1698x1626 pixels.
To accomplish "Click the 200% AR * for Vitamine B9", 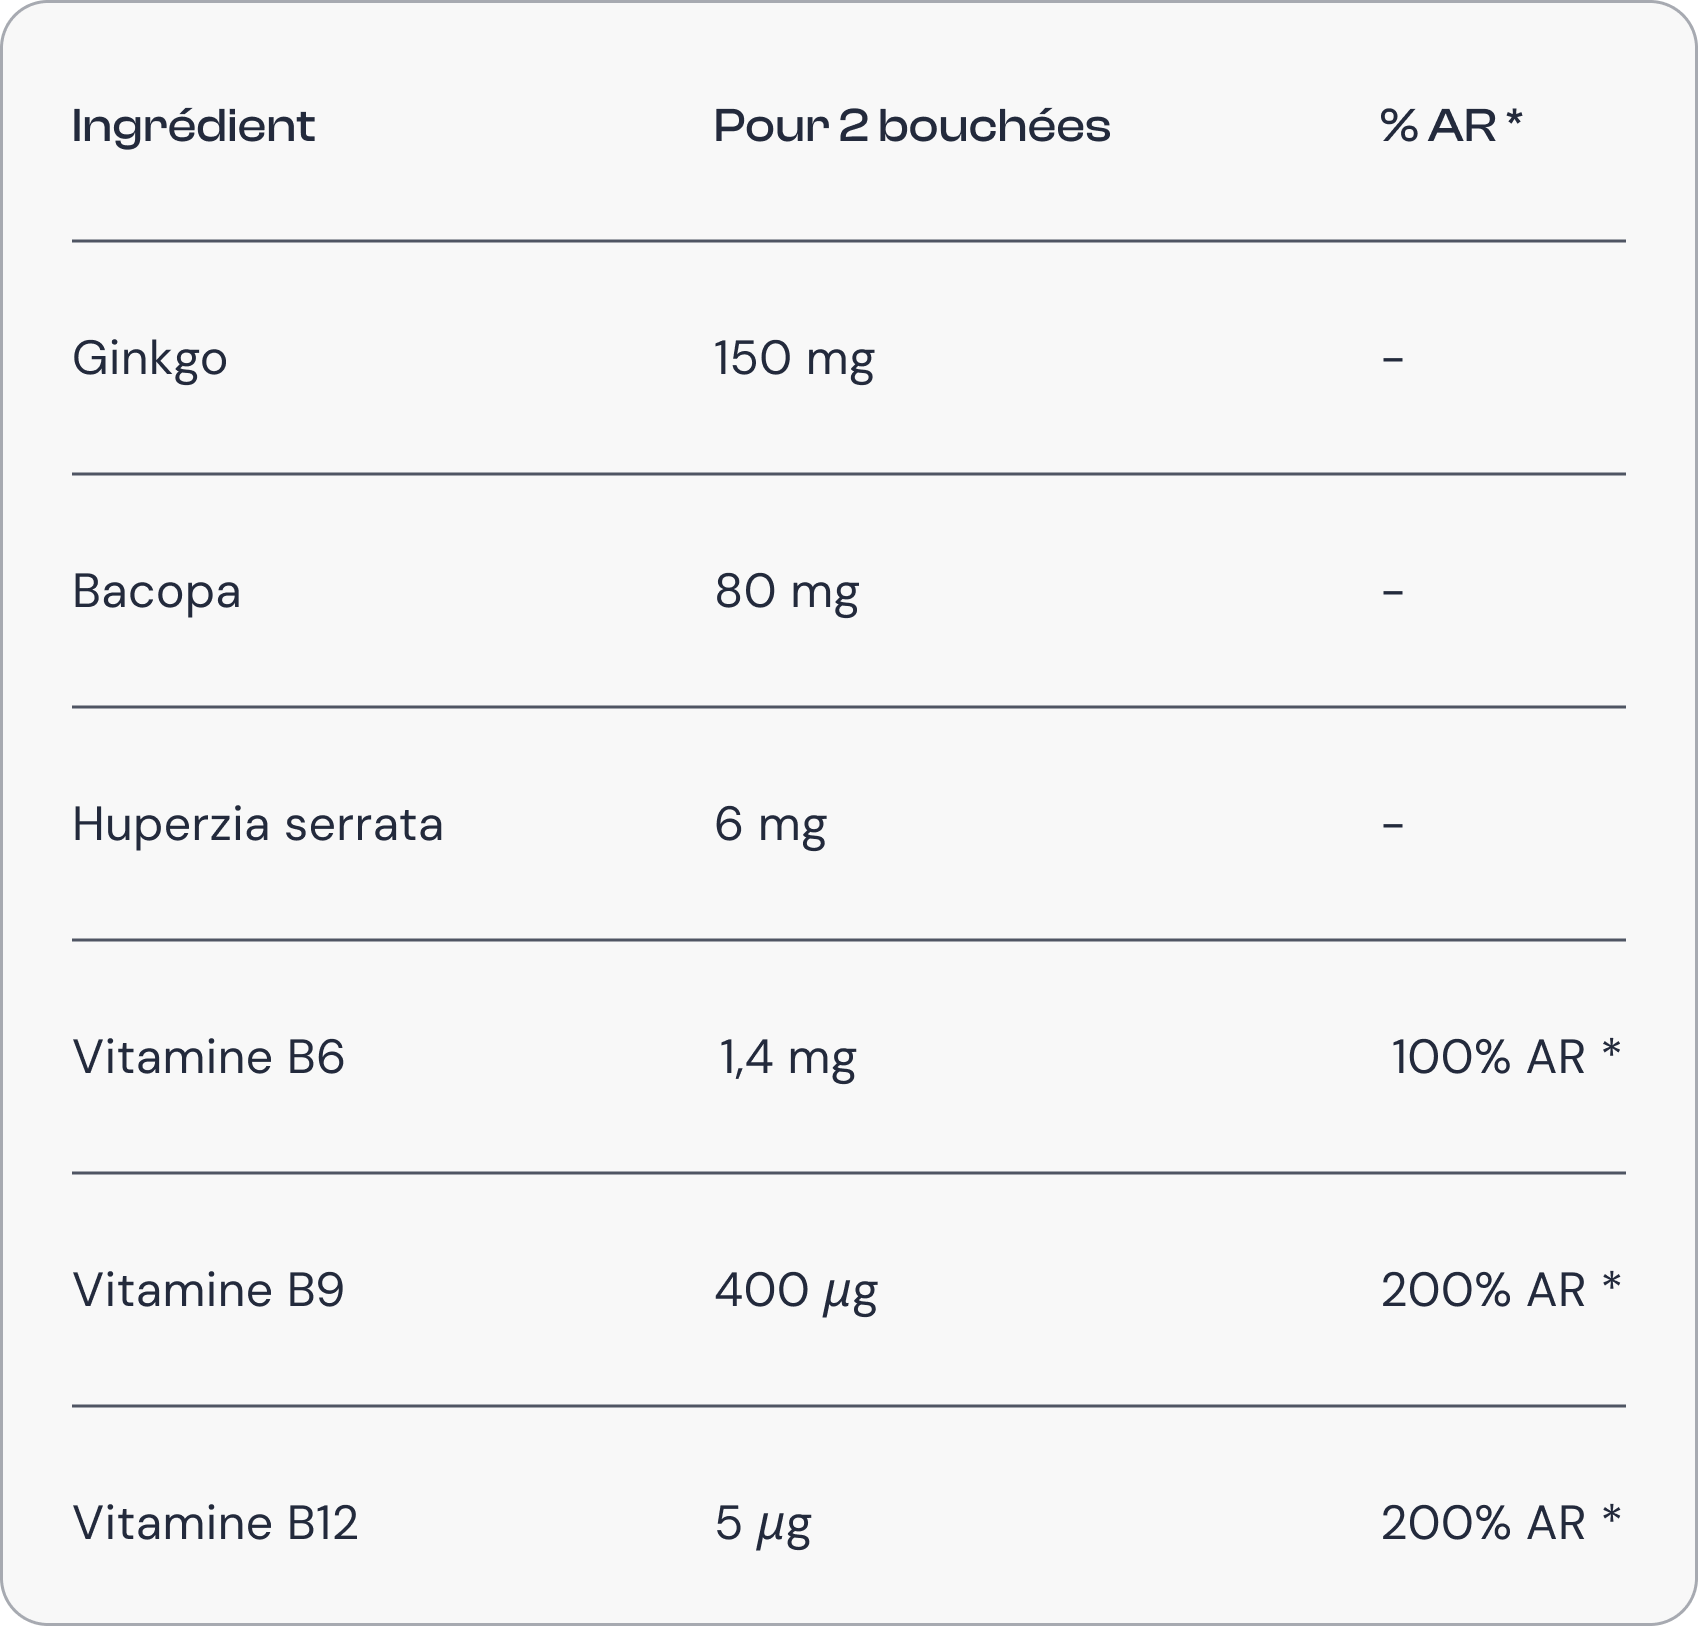I will [x=1501, y=1290].
